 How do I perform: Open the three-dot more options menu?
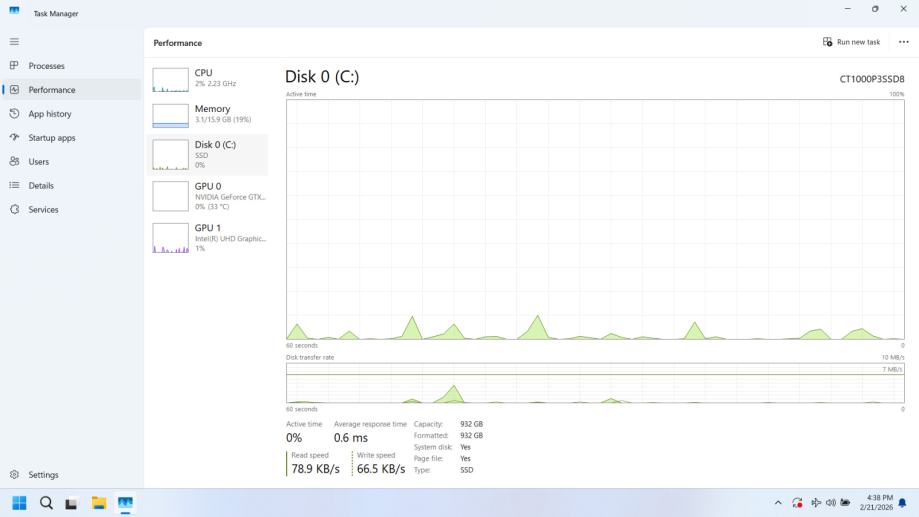[903, 42]
